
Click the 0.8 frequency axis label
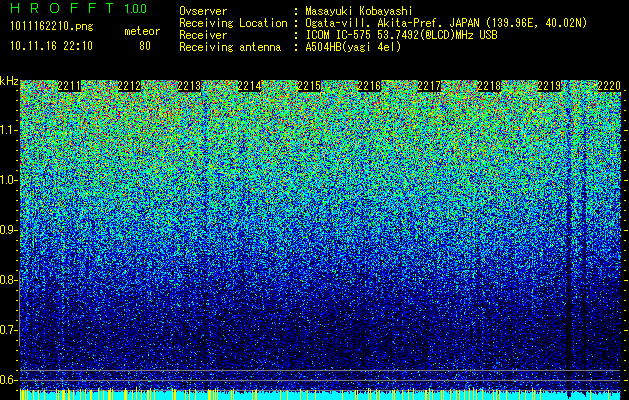tap(8, 280)
